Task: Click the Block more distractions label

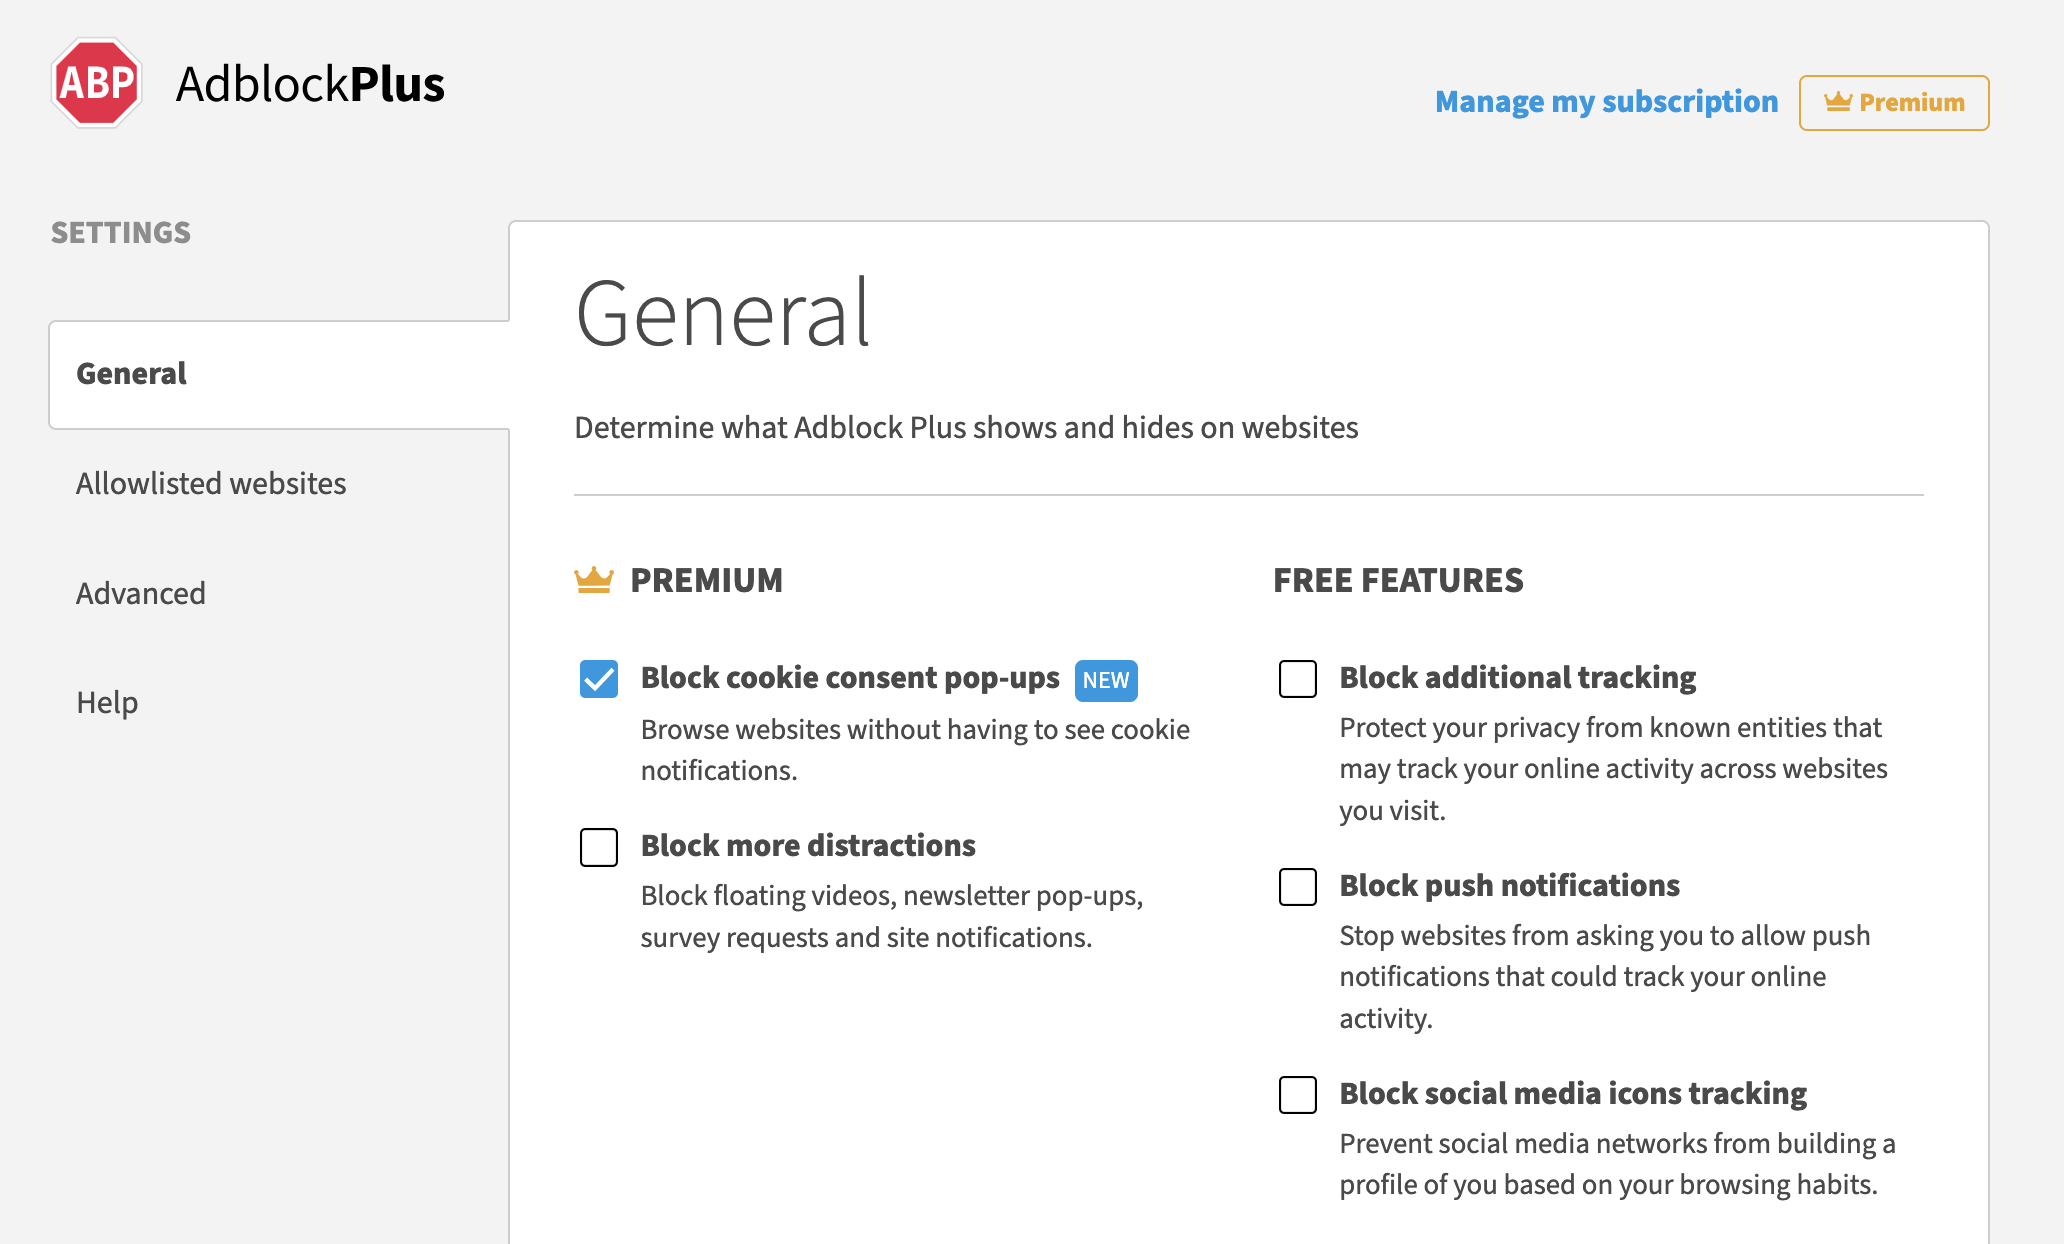Action: tap(807, 846)
